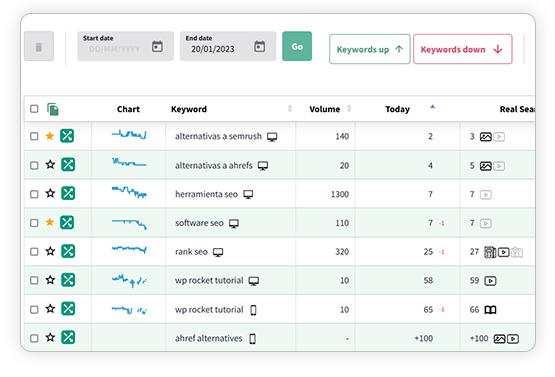Click green compare icon for rank seo
The width and height of the screenshot is (555, 377).
tap(68, 251)
